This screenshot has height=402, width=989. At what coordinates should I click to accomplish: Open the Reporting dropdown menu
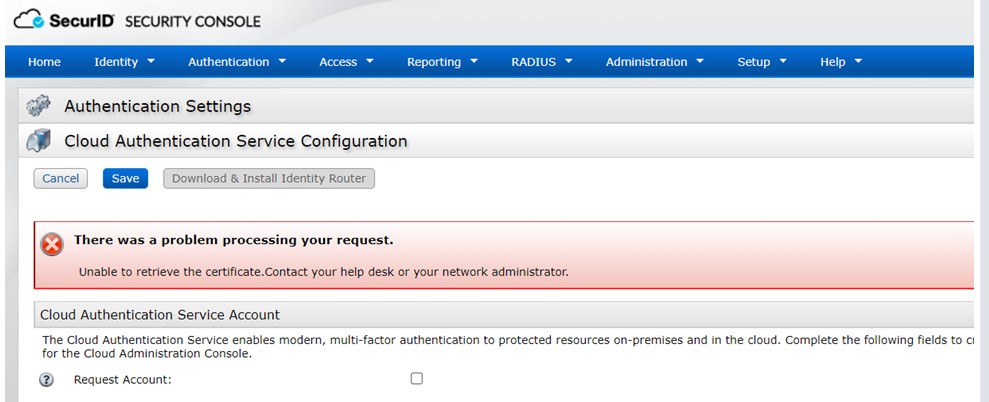tap(442, 62)
